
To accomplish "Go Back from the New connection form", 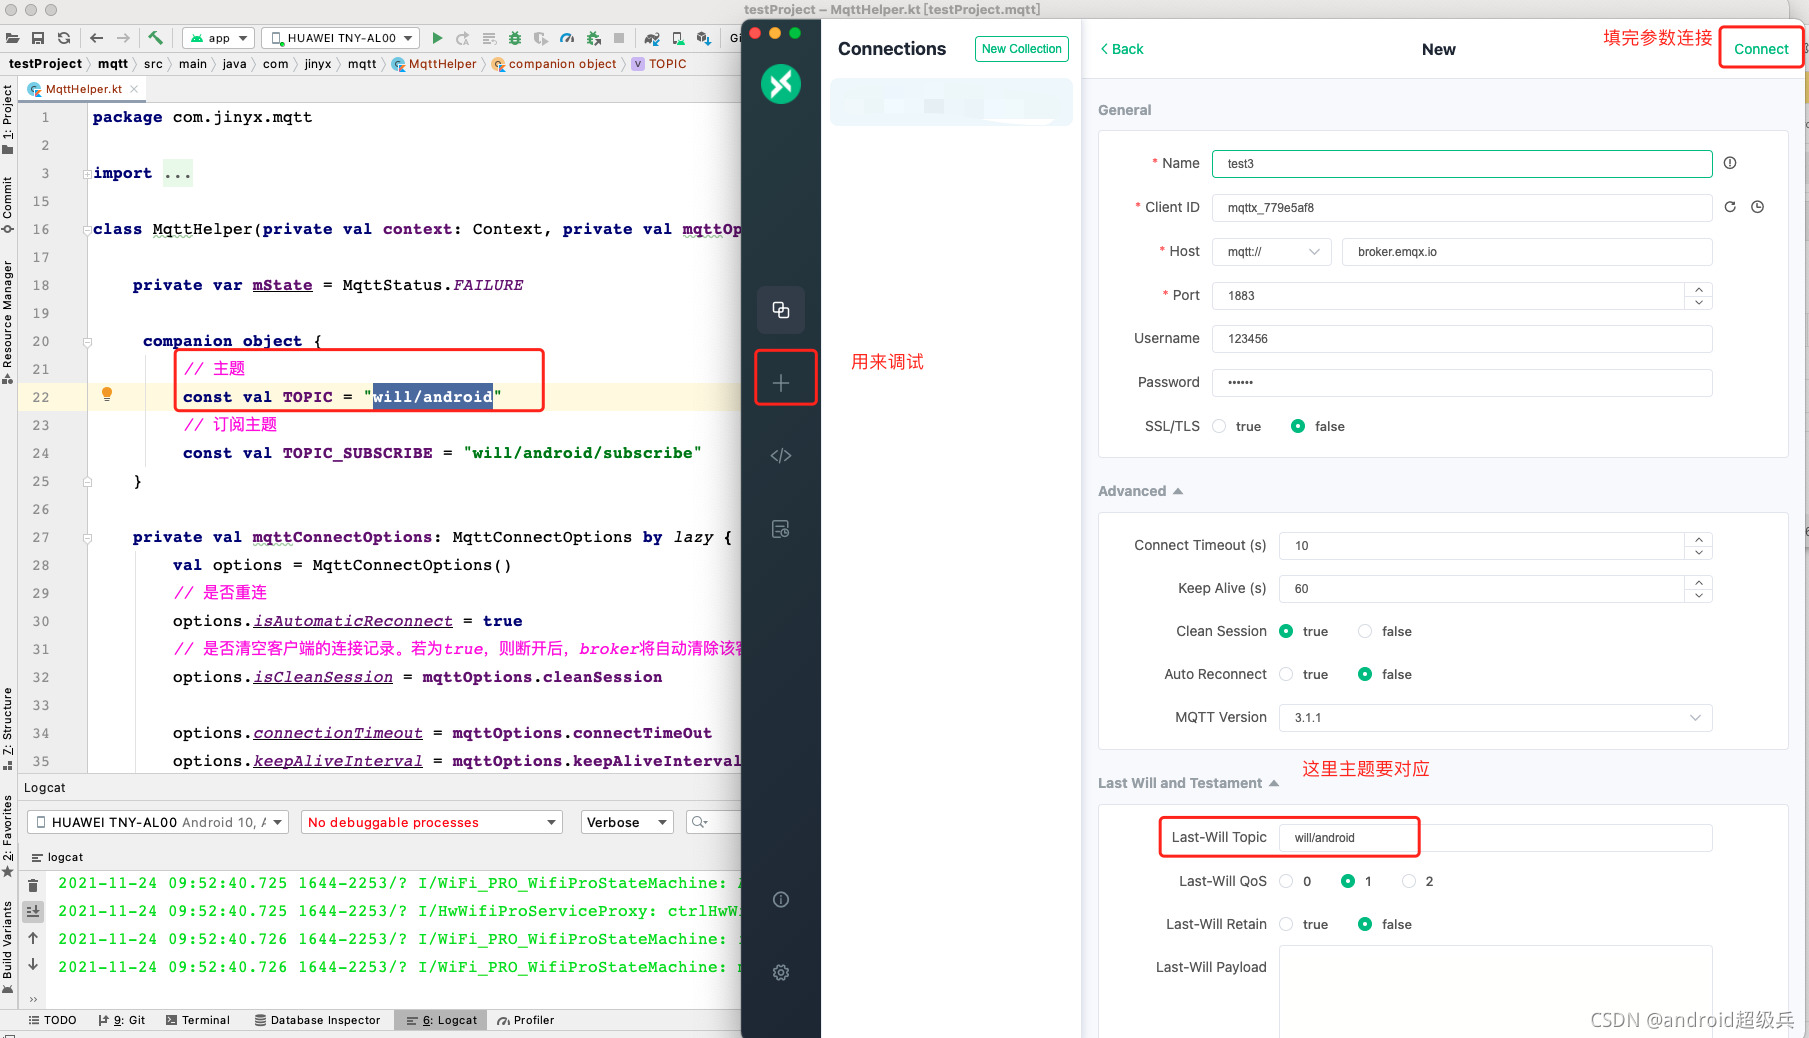I will point(1122,49).
